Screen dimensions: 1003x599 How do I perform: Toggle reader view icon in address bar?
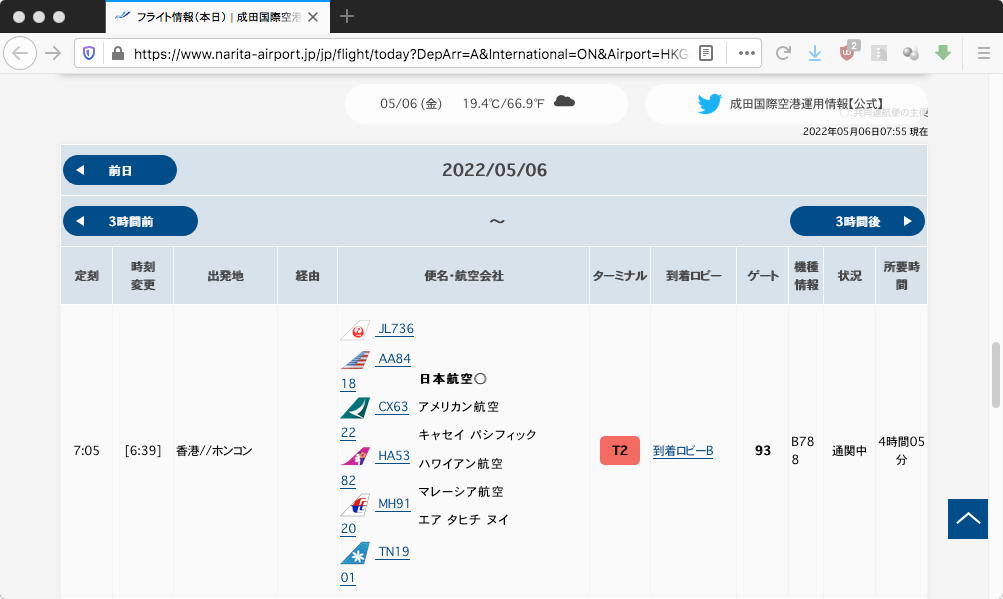coord(706,53)
